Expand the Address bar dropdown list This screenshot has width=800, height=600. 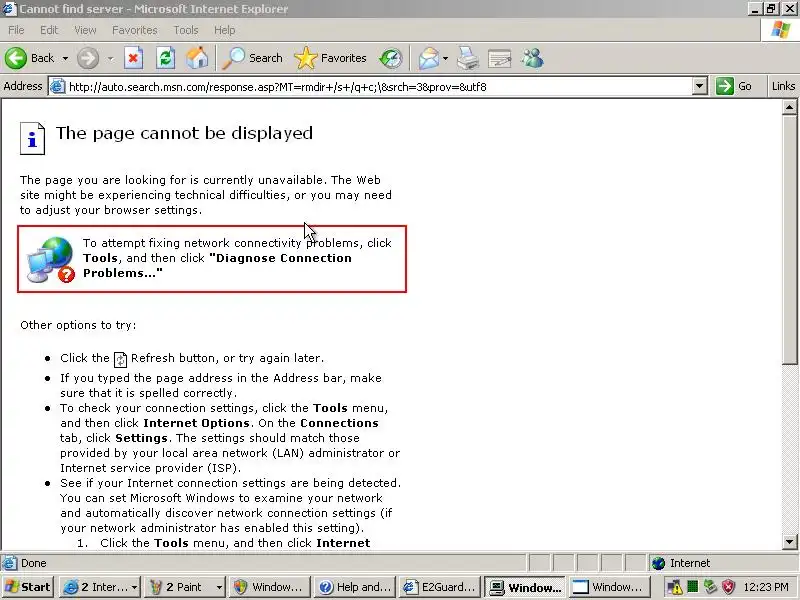click(x=700, y=86)
